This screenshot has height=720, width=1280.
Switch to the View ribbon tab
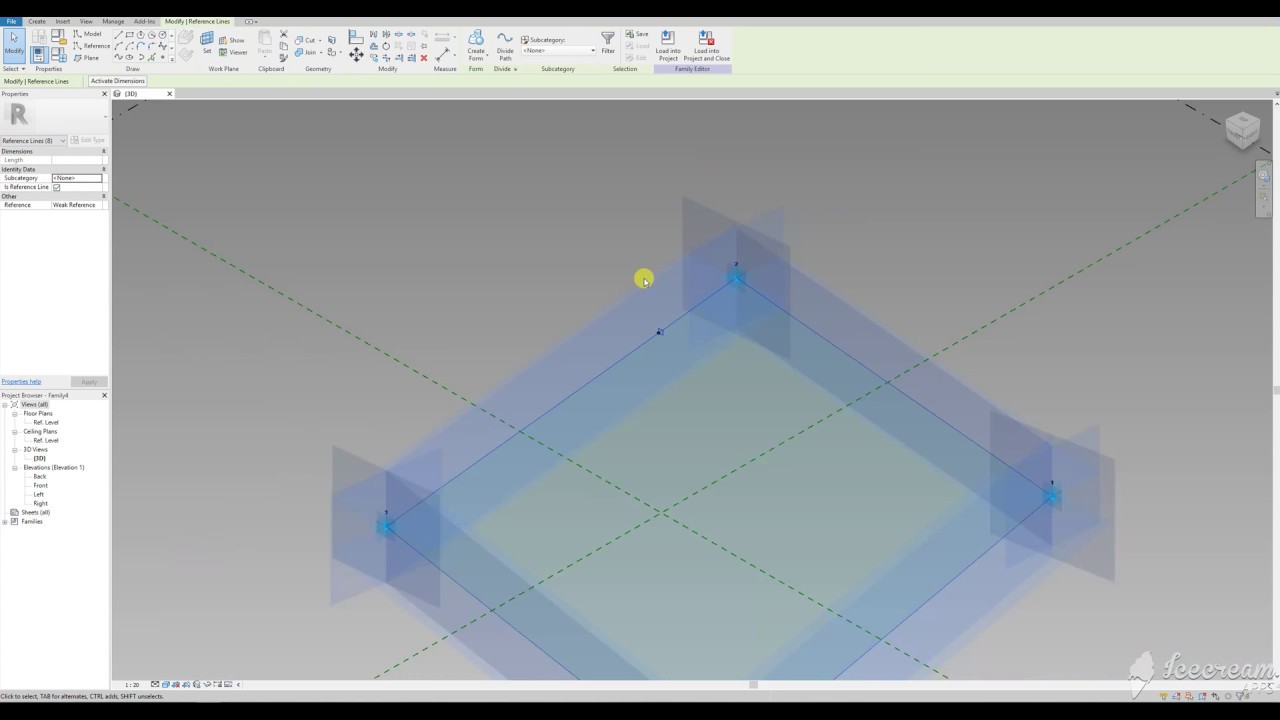click(x=86, y=21)
